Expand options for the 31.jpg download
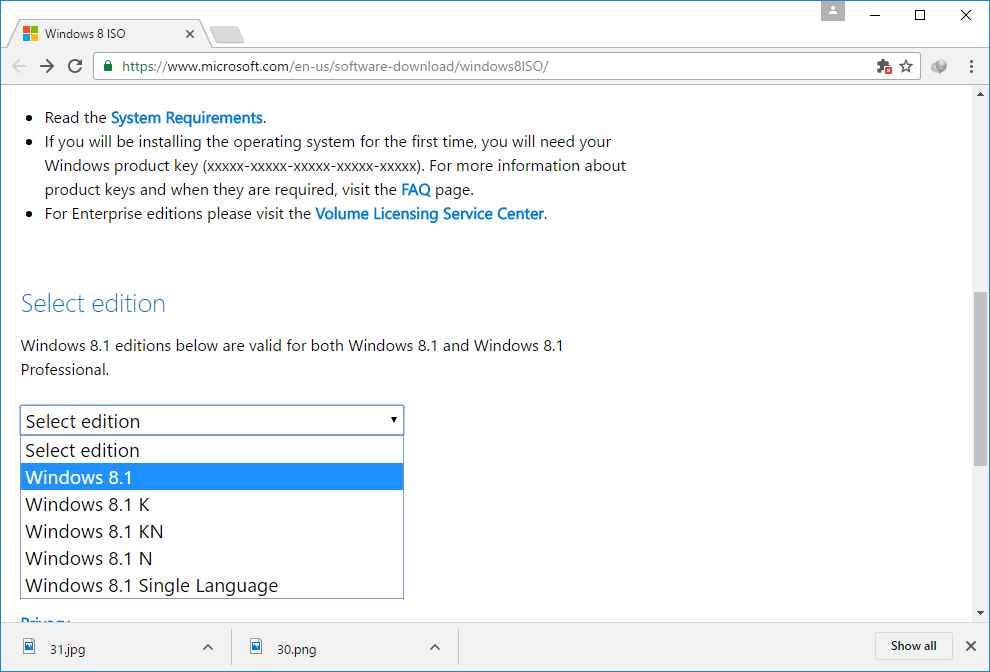The image size is (990, 672). click(x=208, y=648)
